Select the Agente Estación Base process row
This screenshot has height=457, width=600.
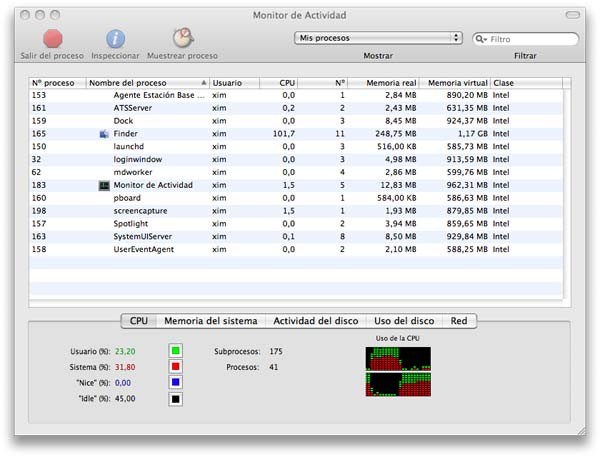click(x=296, y=95)
